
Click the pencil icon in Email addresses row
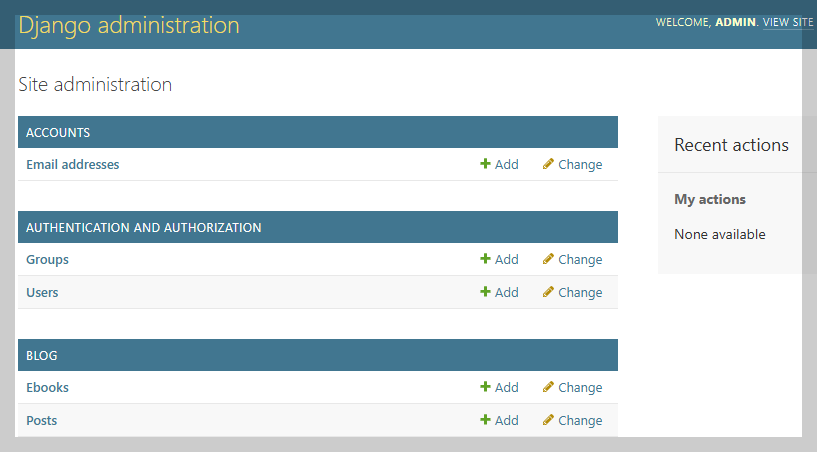(548, 164)
